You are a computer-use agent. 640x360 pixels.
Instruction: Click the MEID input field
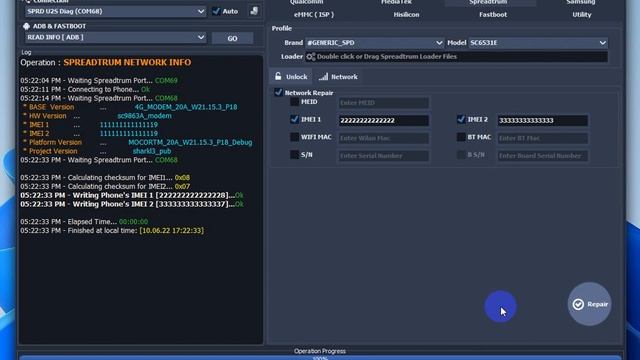[384, 103]
